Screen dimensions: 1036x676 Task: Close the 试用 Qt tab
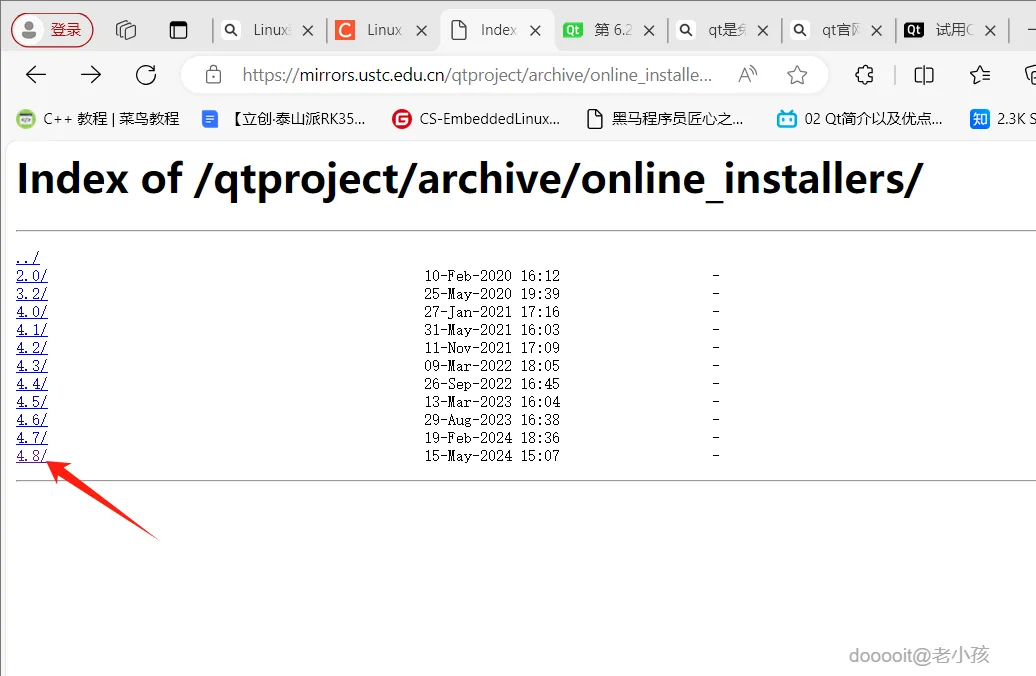point(990,30)
